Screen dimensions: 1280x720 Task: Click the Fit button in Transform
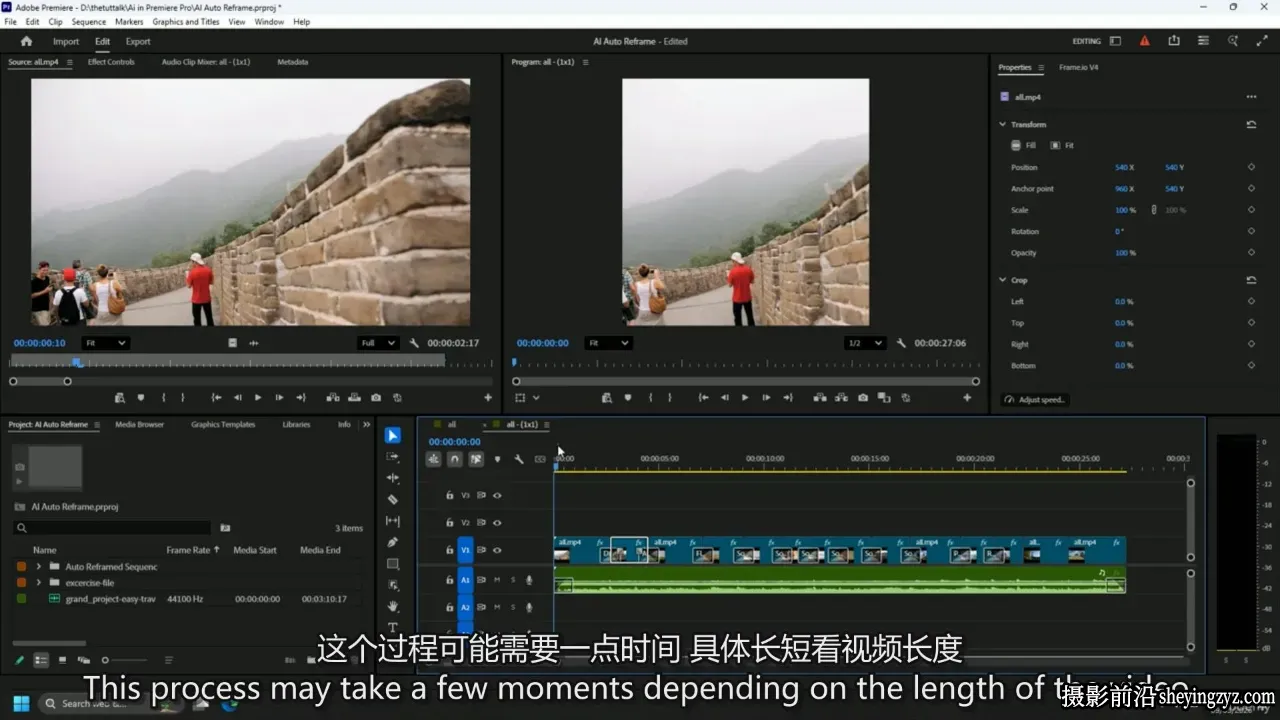pyautogui.click(x=1061, y=146)
